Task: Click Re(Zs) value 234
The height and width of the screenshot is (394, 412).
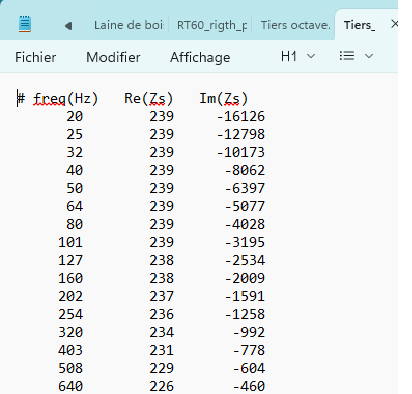Action: pos(161,332)
